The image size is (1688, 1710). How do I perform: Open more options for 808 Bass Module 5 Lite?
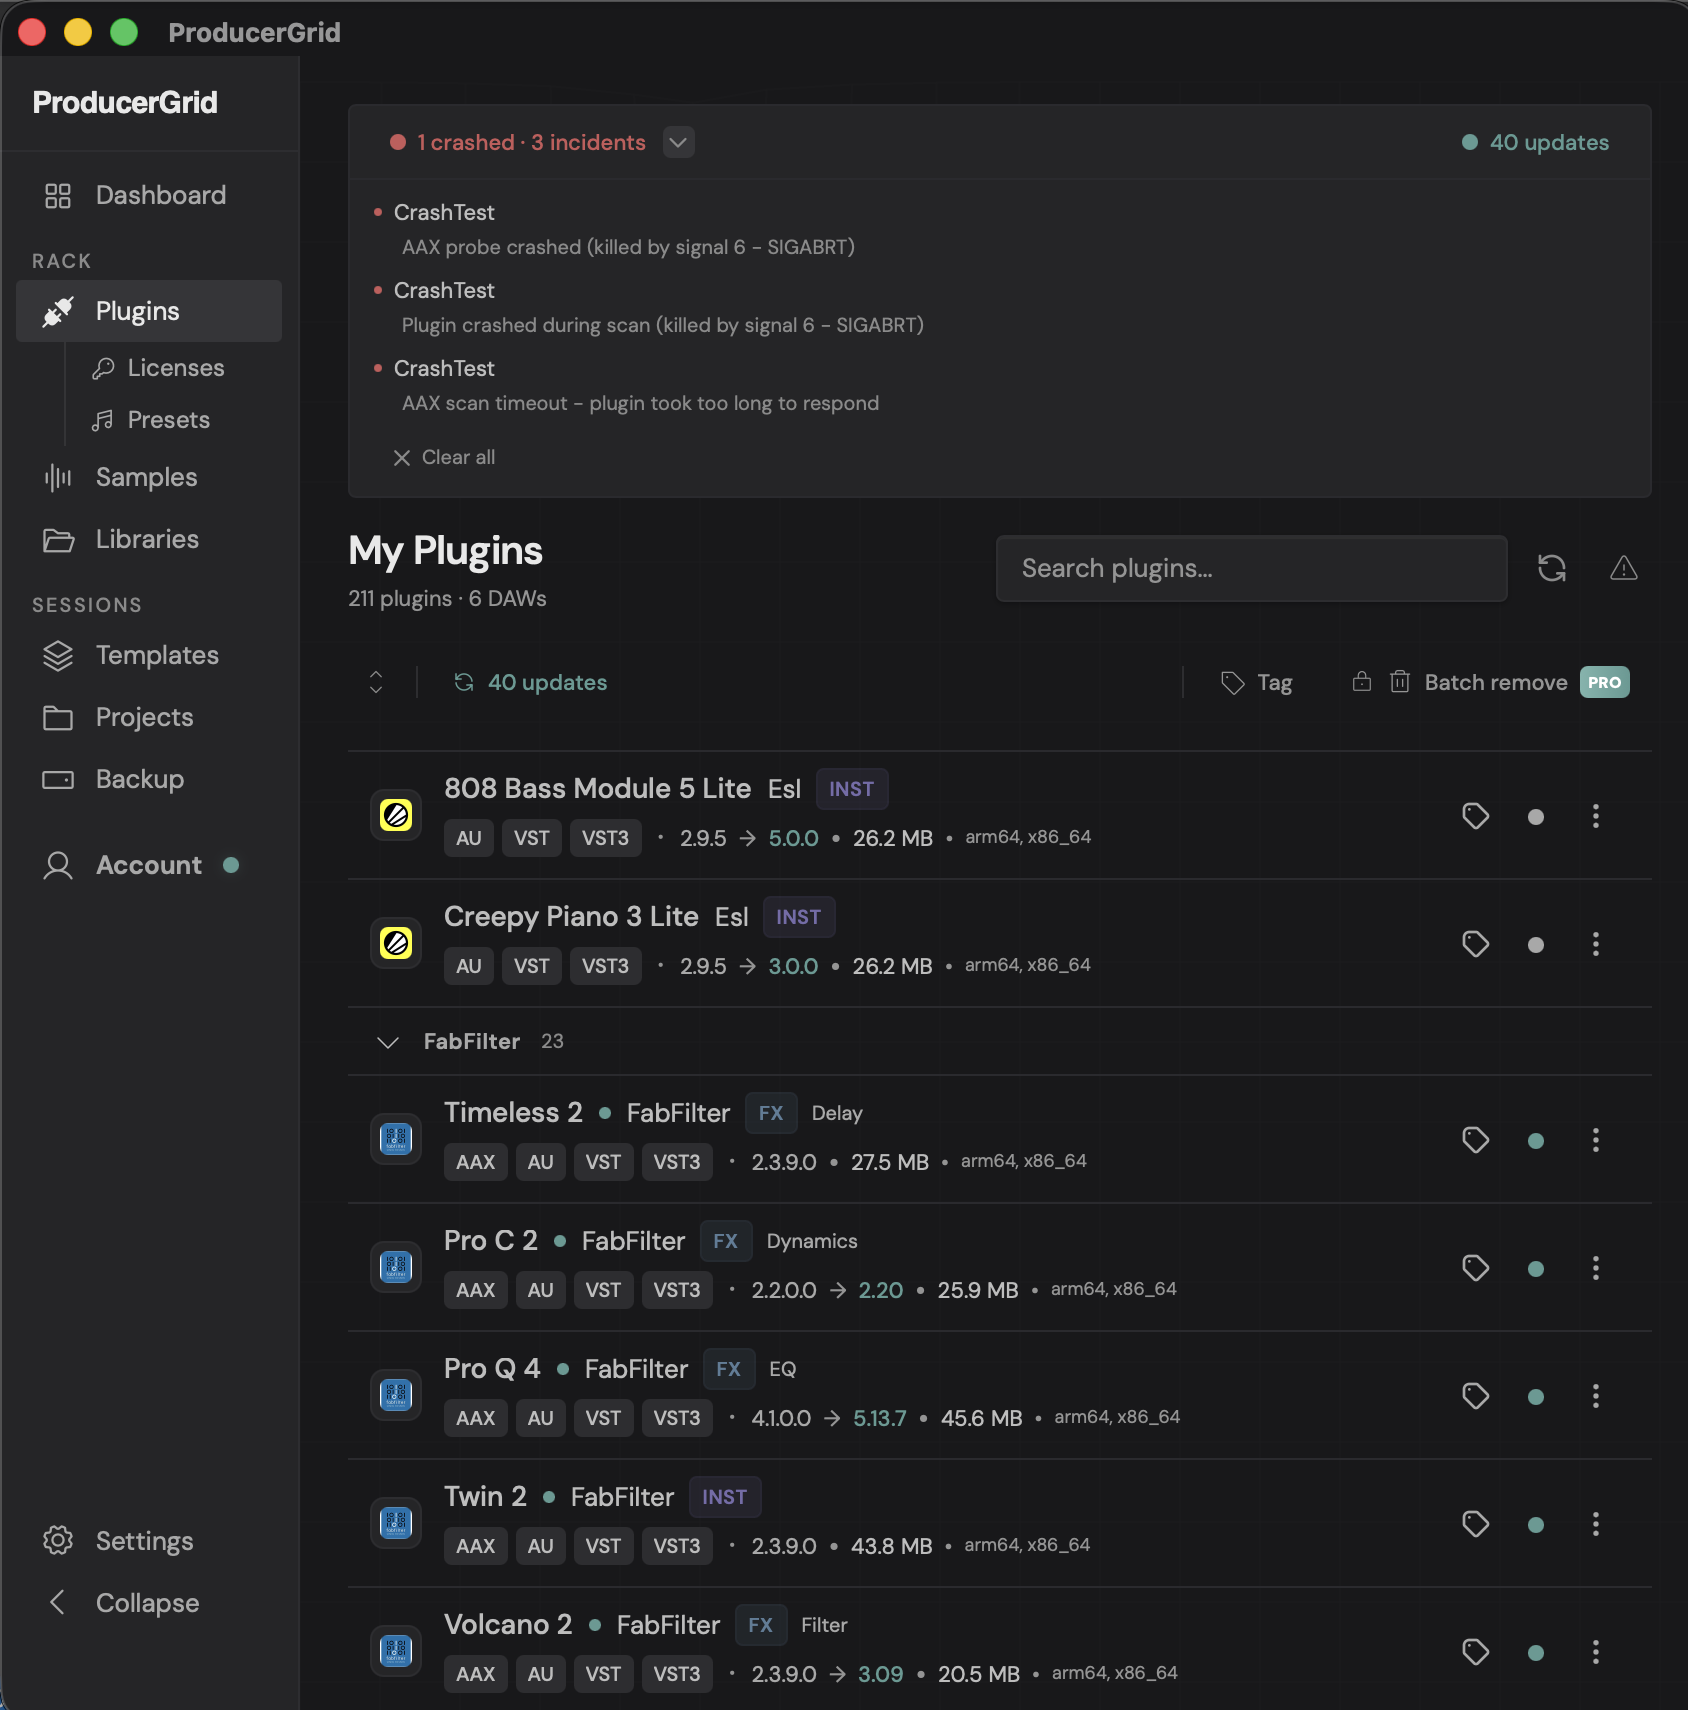tap(1596, 816)
